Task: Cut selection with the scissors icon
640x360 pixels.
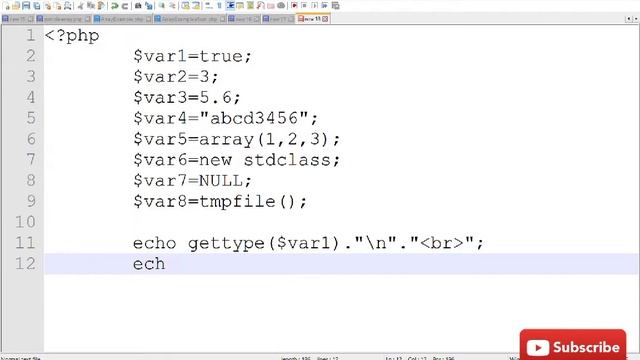Action: tap(81, 6)
